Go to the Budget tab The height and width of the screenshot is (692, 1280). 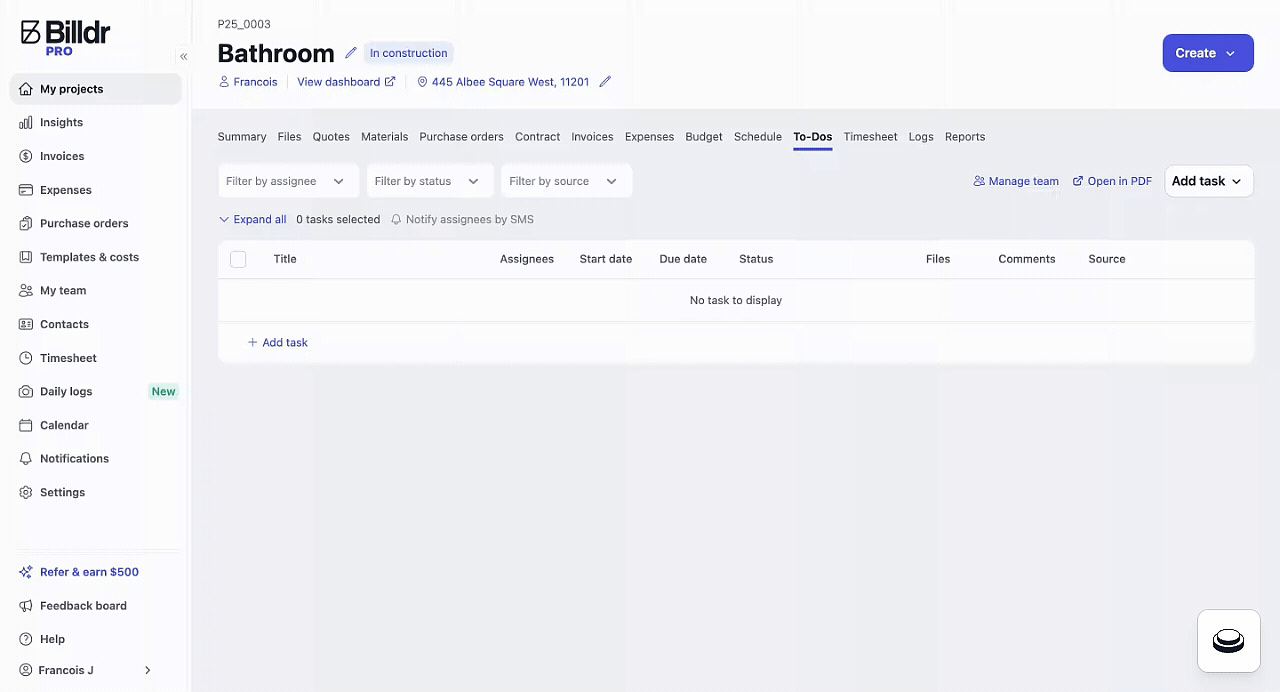pos(704,137)
